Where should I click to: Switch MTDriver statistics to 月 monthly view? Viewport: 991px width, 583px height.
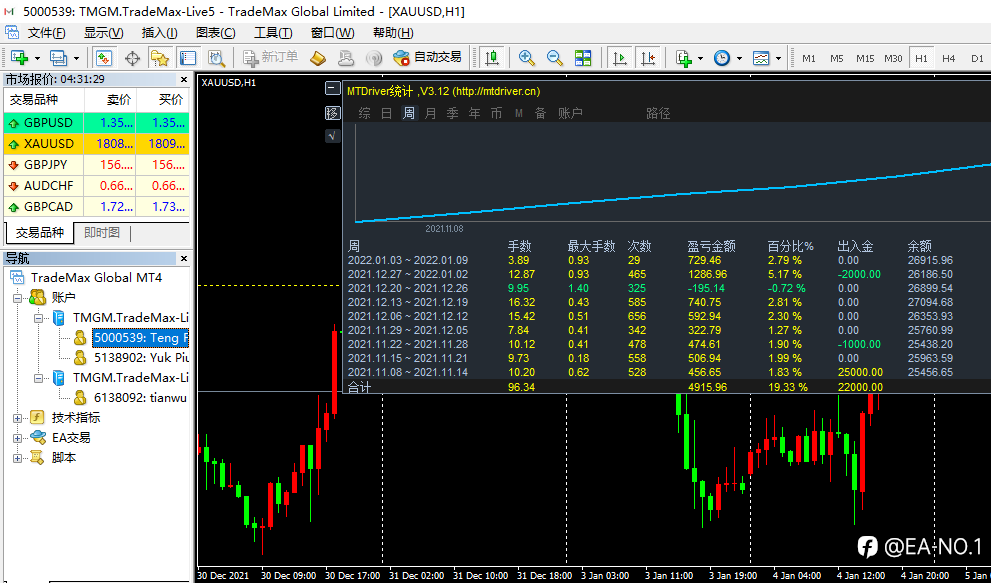[x=430, y=113]
